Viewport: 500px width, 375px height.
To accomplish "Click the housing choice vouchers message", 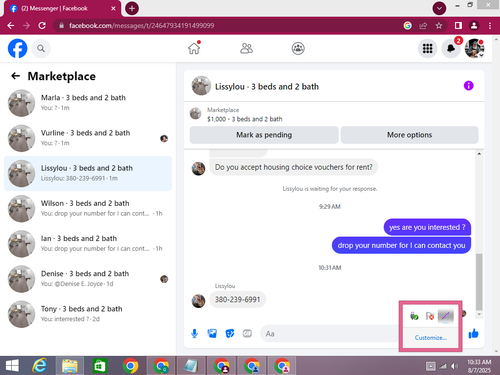I will coord(293,167).
